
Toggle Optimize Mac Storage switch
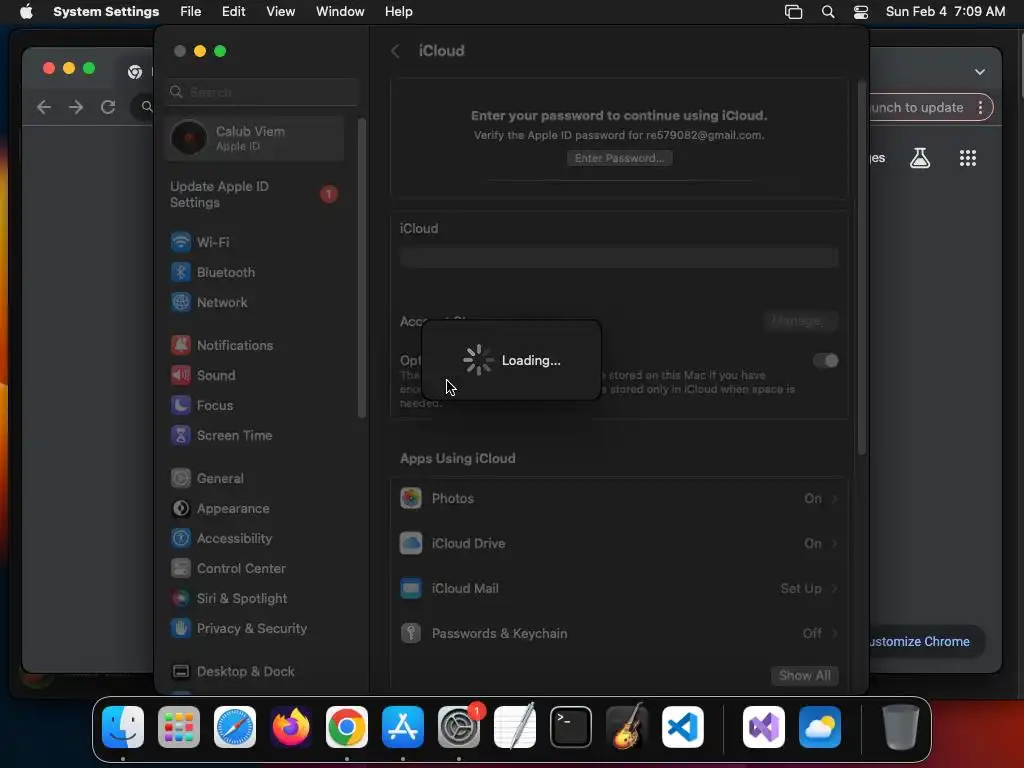825,360
